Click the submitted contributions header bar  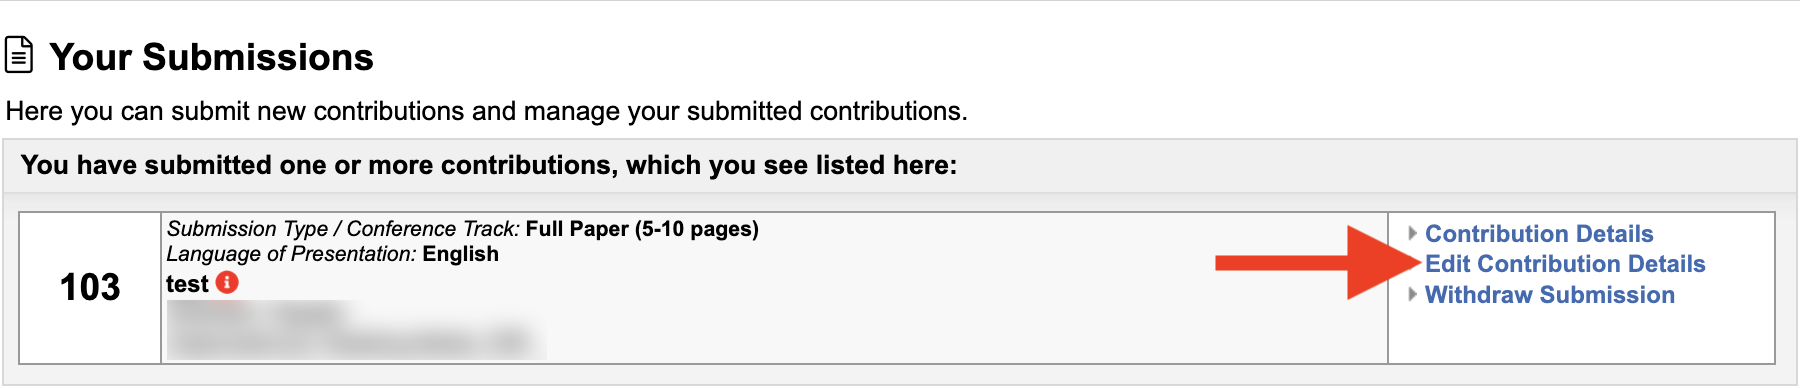point(900,165)
